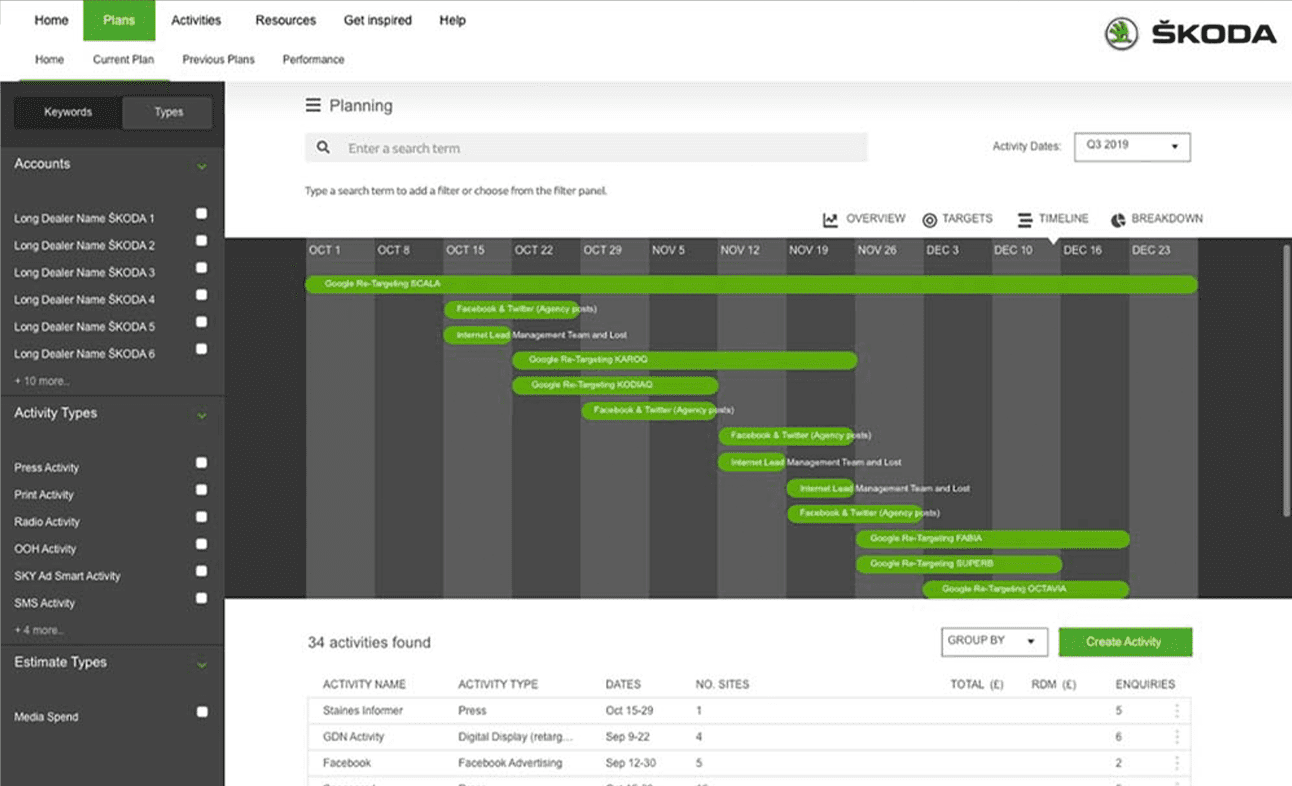Click the DEC 16 timeline date header
This screenshot has height=786, width=1292.
coord(1082,250)
